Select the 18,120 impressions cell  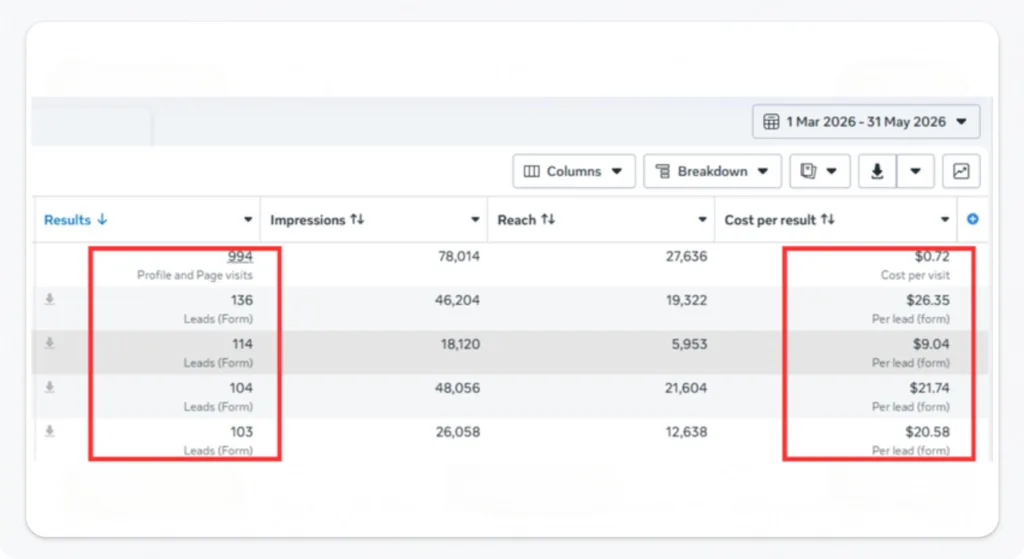(x=460, y=344)
